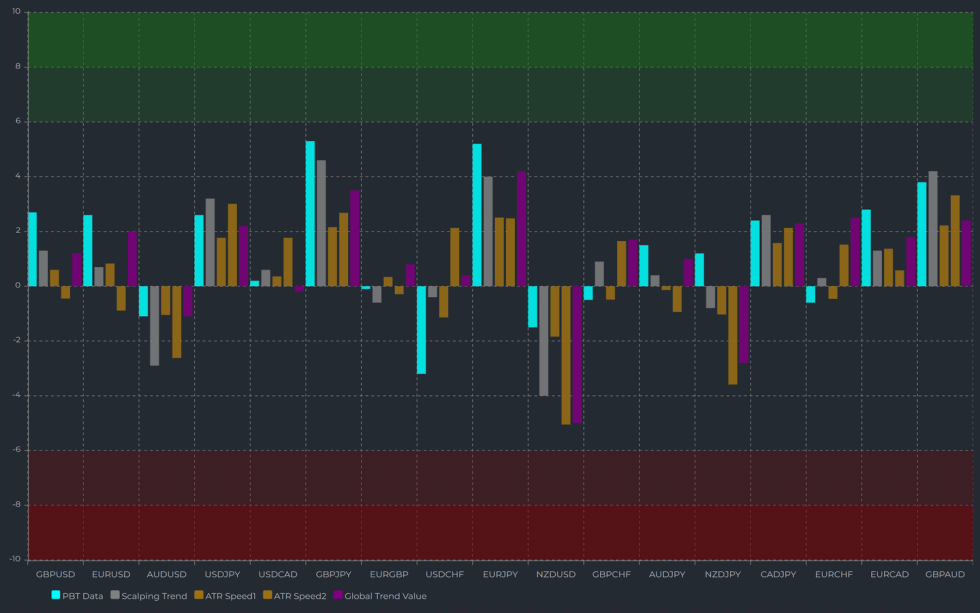Click the gold swatch next to ATR Speed2
The height and width of the screenshot is (613, 980).
(267, 595)
